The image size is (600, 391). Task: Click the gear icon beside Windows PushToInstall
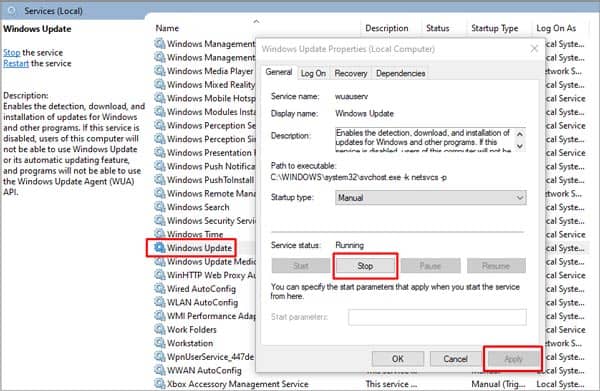[160, 179]
